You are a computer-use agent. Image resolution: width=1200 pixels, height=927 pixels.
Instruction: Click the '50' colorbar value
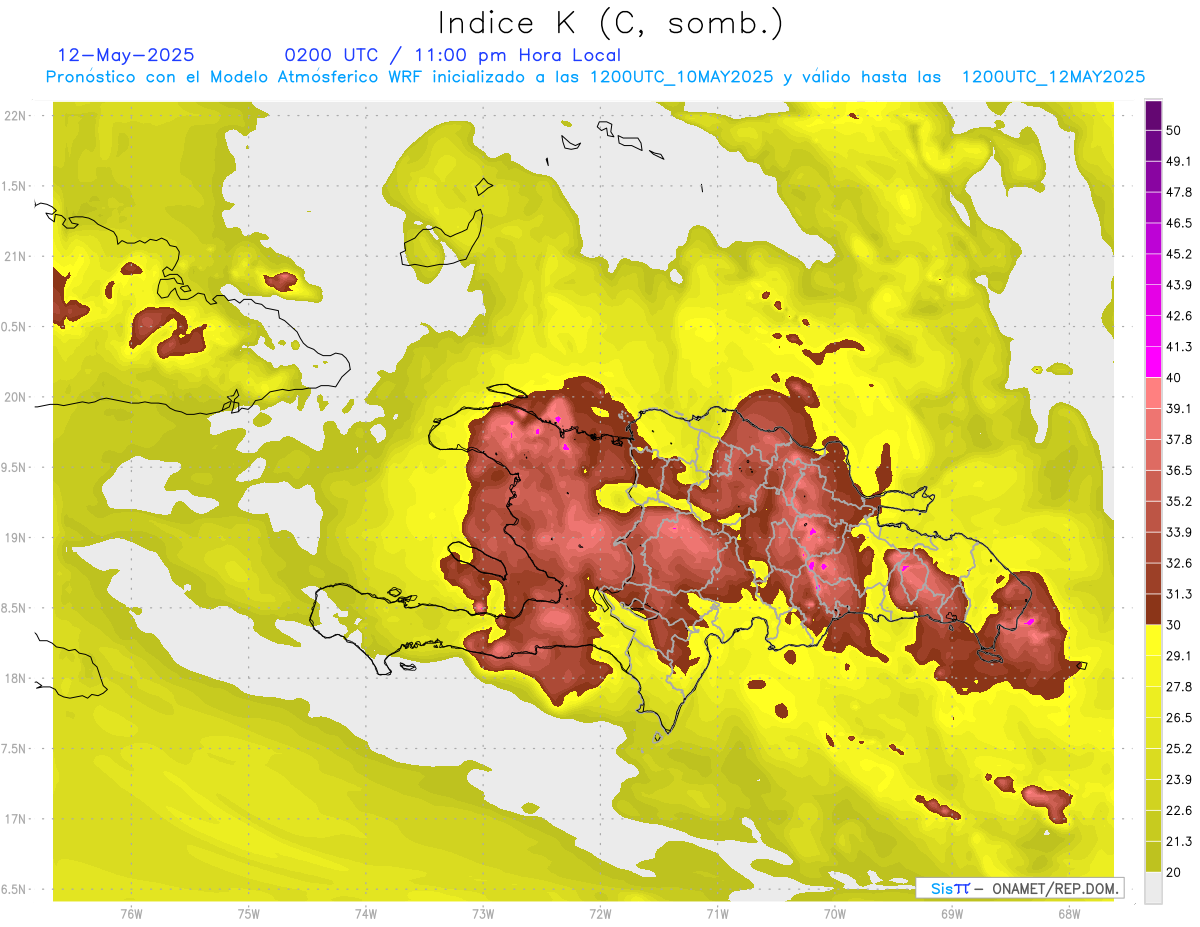[1175, 130]
